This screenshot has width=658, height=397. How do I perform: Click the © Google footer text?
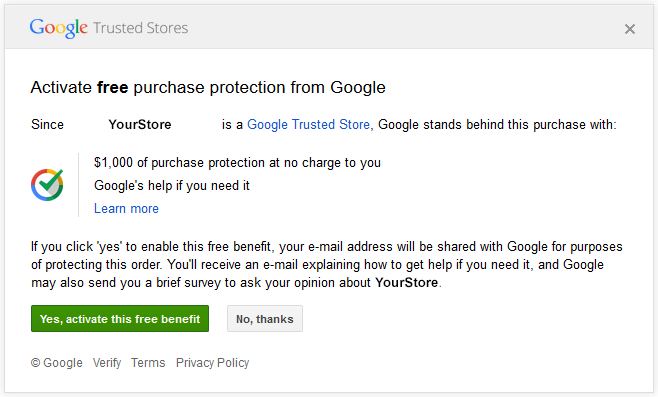(x=57, y=363)
